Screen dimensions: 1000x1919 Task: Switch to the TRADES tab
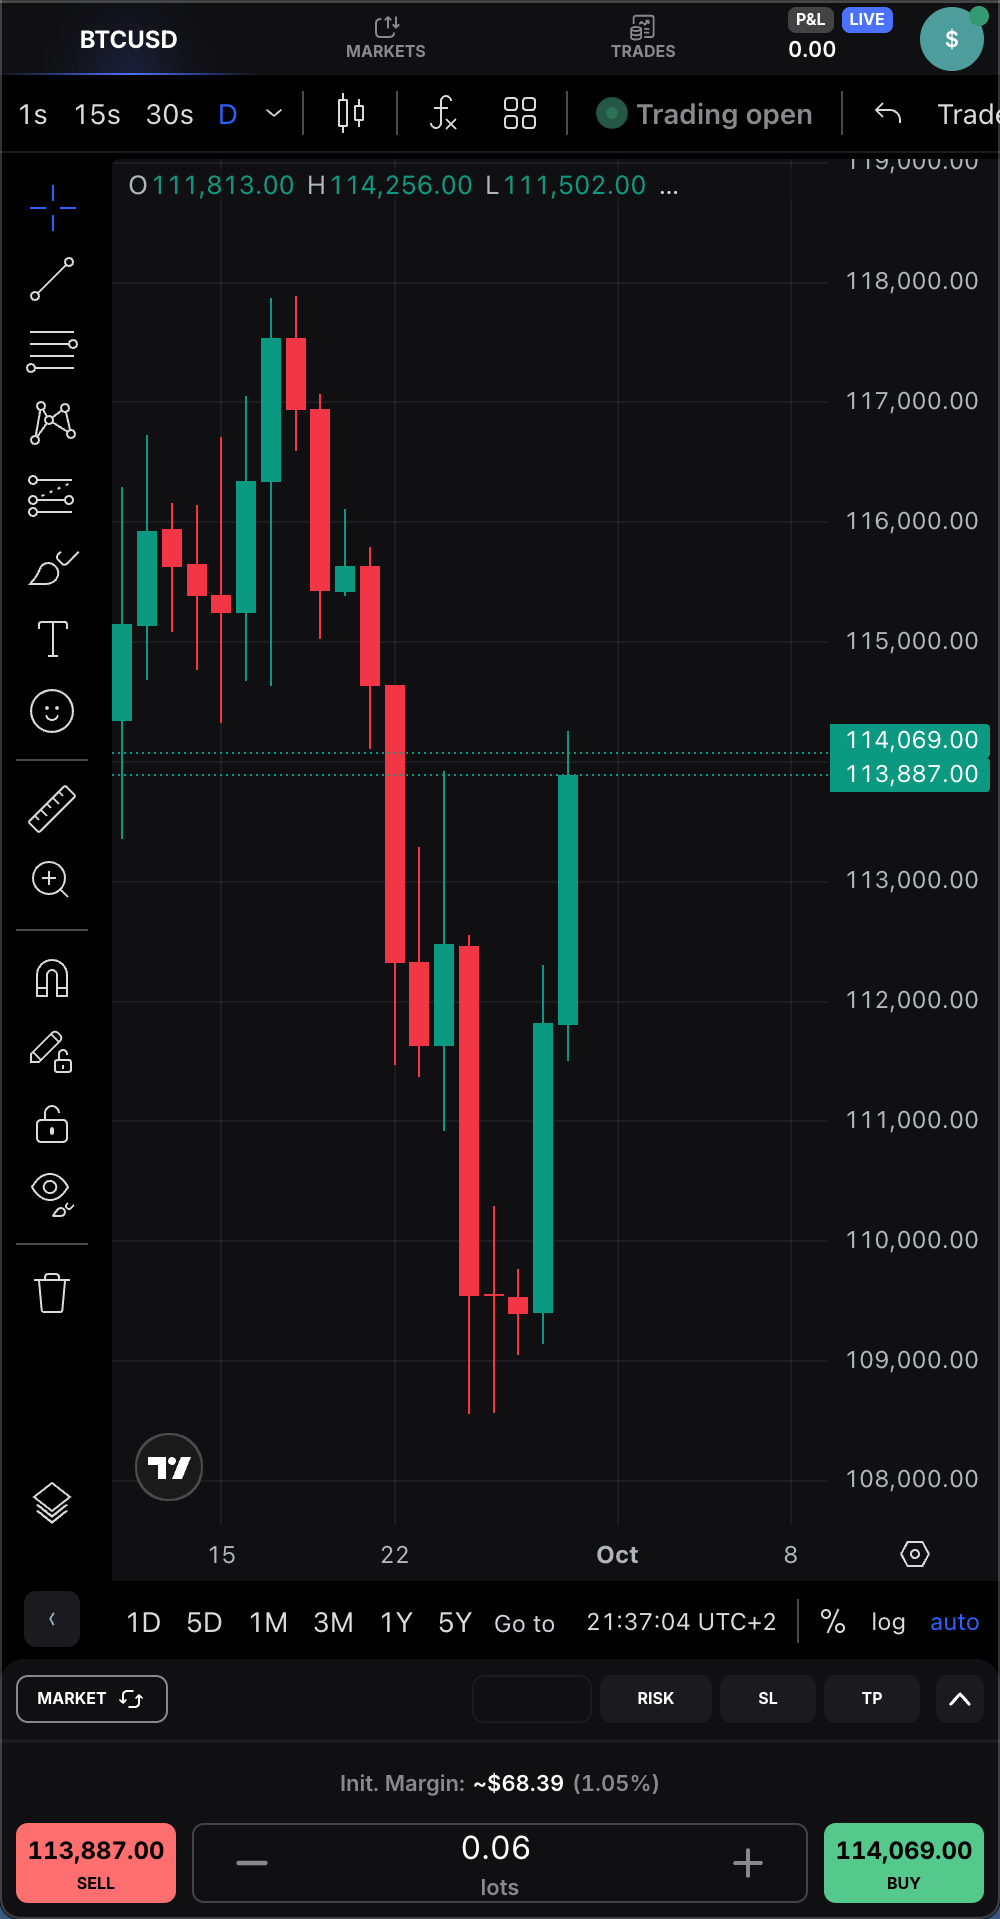(x=643, y=38)
